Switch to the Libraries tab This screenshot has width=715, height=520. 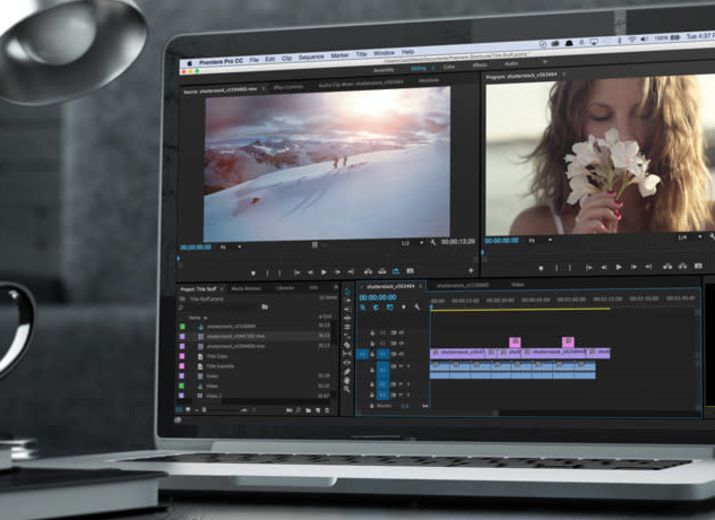285,288
